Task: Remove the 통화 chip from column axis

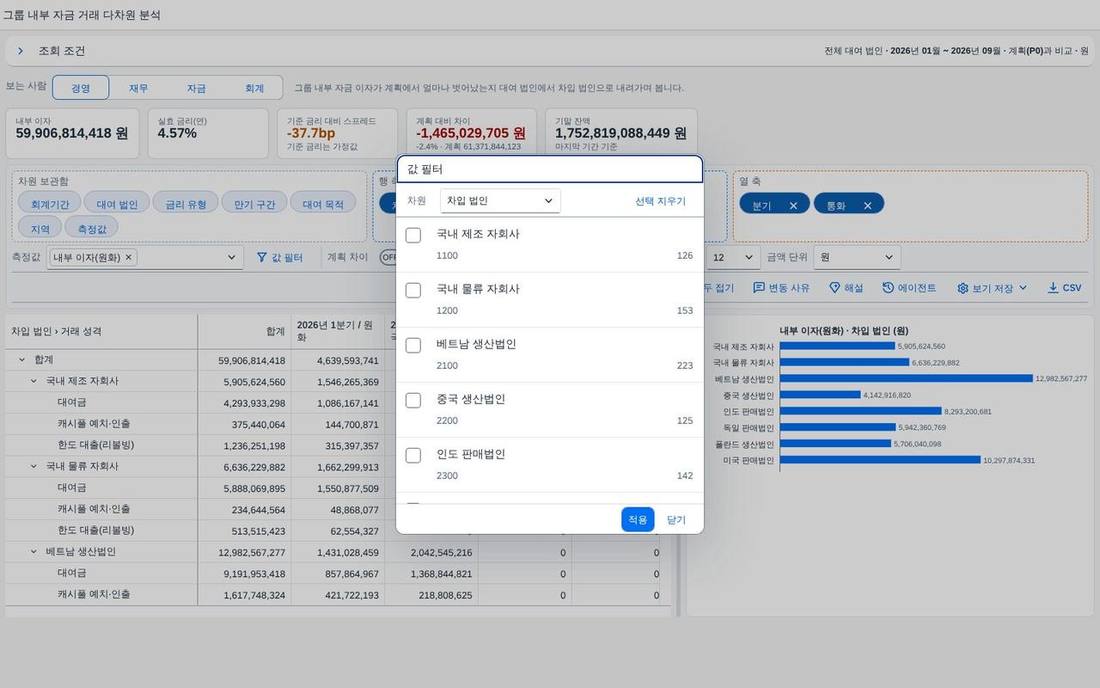Action: click(x=868, y=205)
